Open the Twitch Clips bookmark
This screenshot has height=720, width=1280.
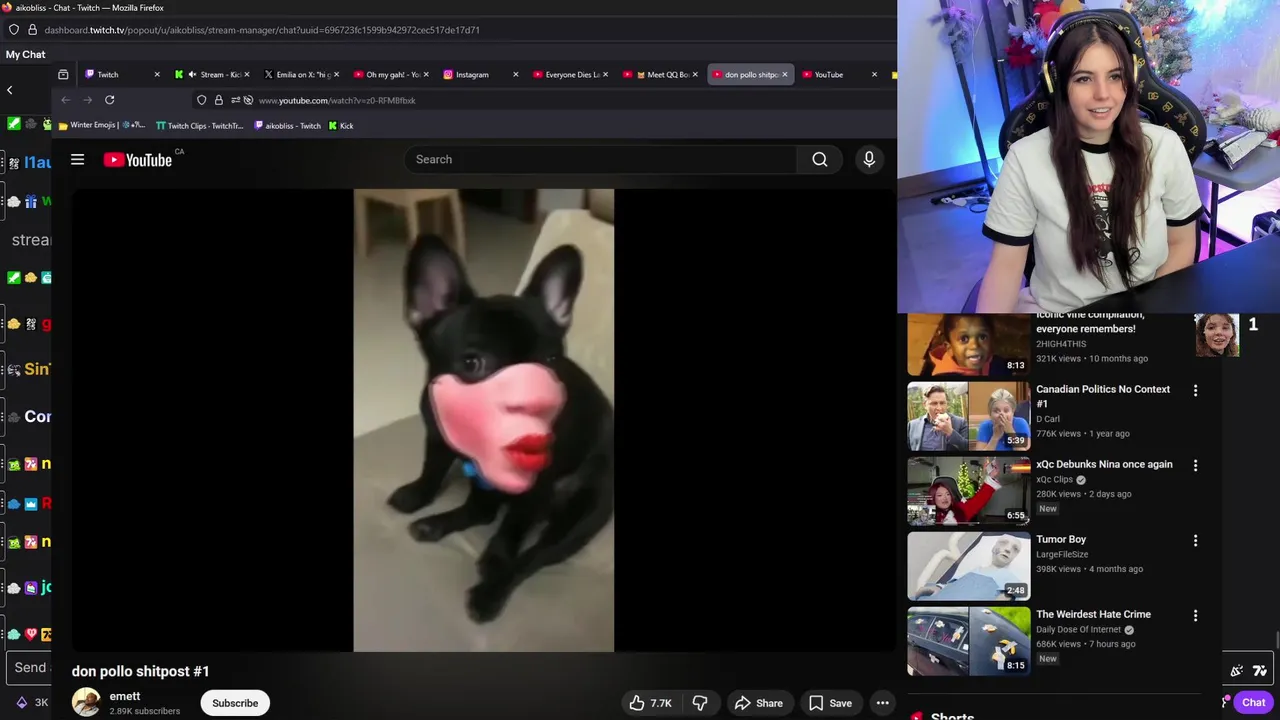[x=199, y=125]
